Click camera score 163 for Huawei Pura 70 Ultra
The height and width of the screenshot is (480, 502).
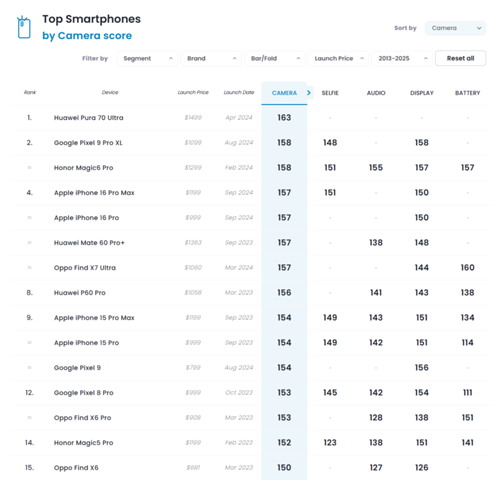pyautogui.click(x=284, y=118)
